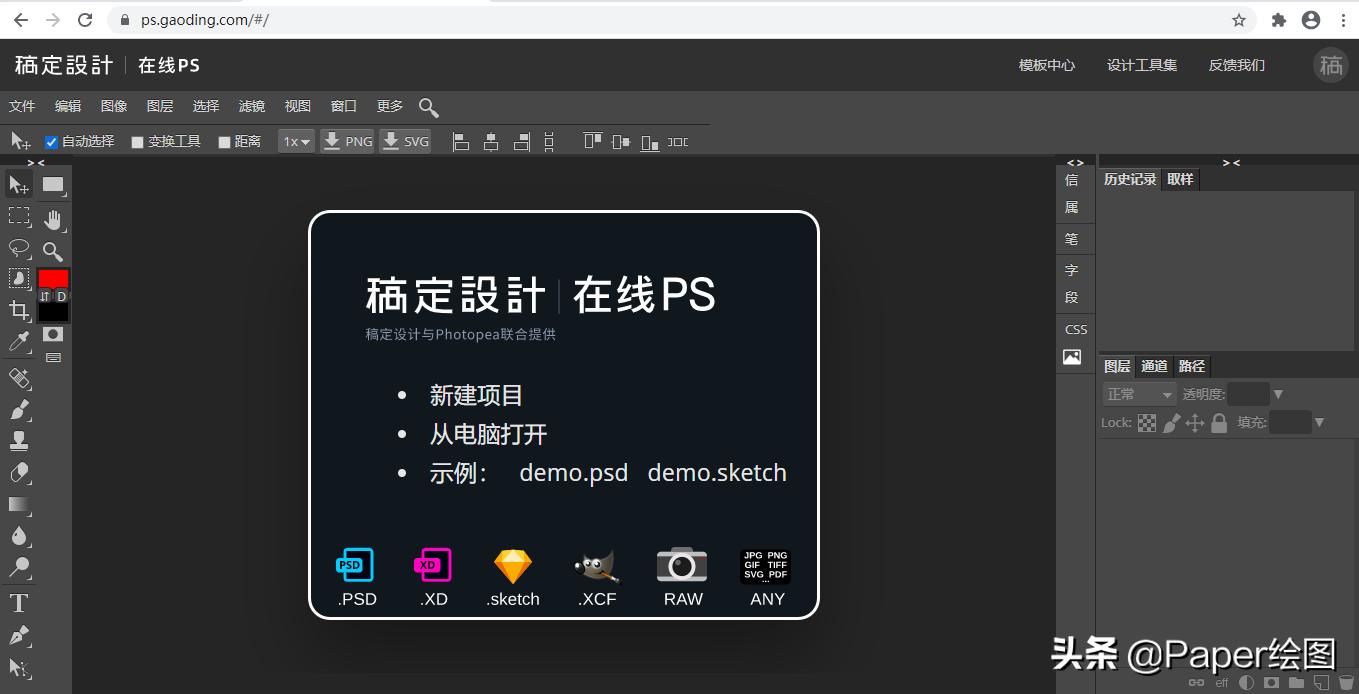1359x694 pixels.
Task: Disable the 自动选择 checkbox
Action: 51,140
